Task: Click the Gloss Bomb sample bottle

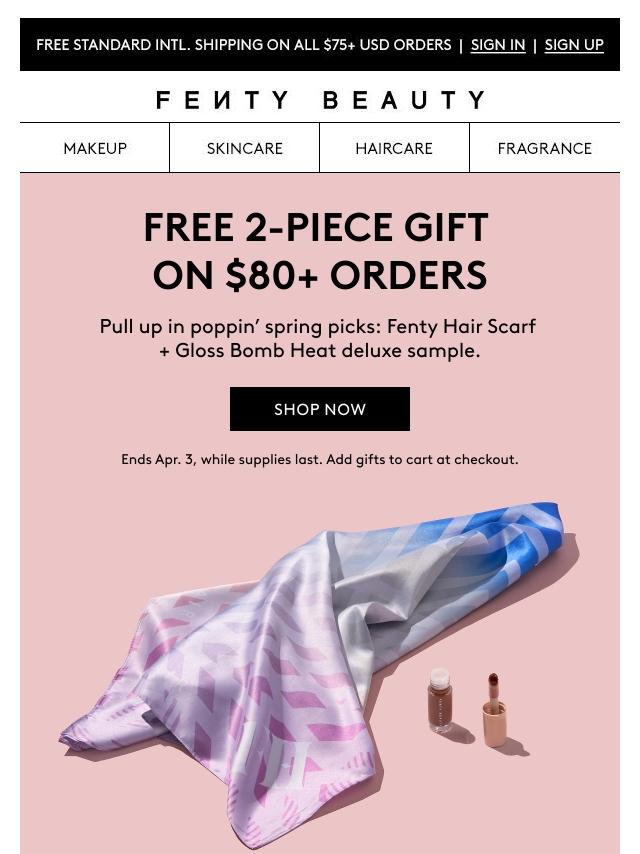Action: [440, 701]
